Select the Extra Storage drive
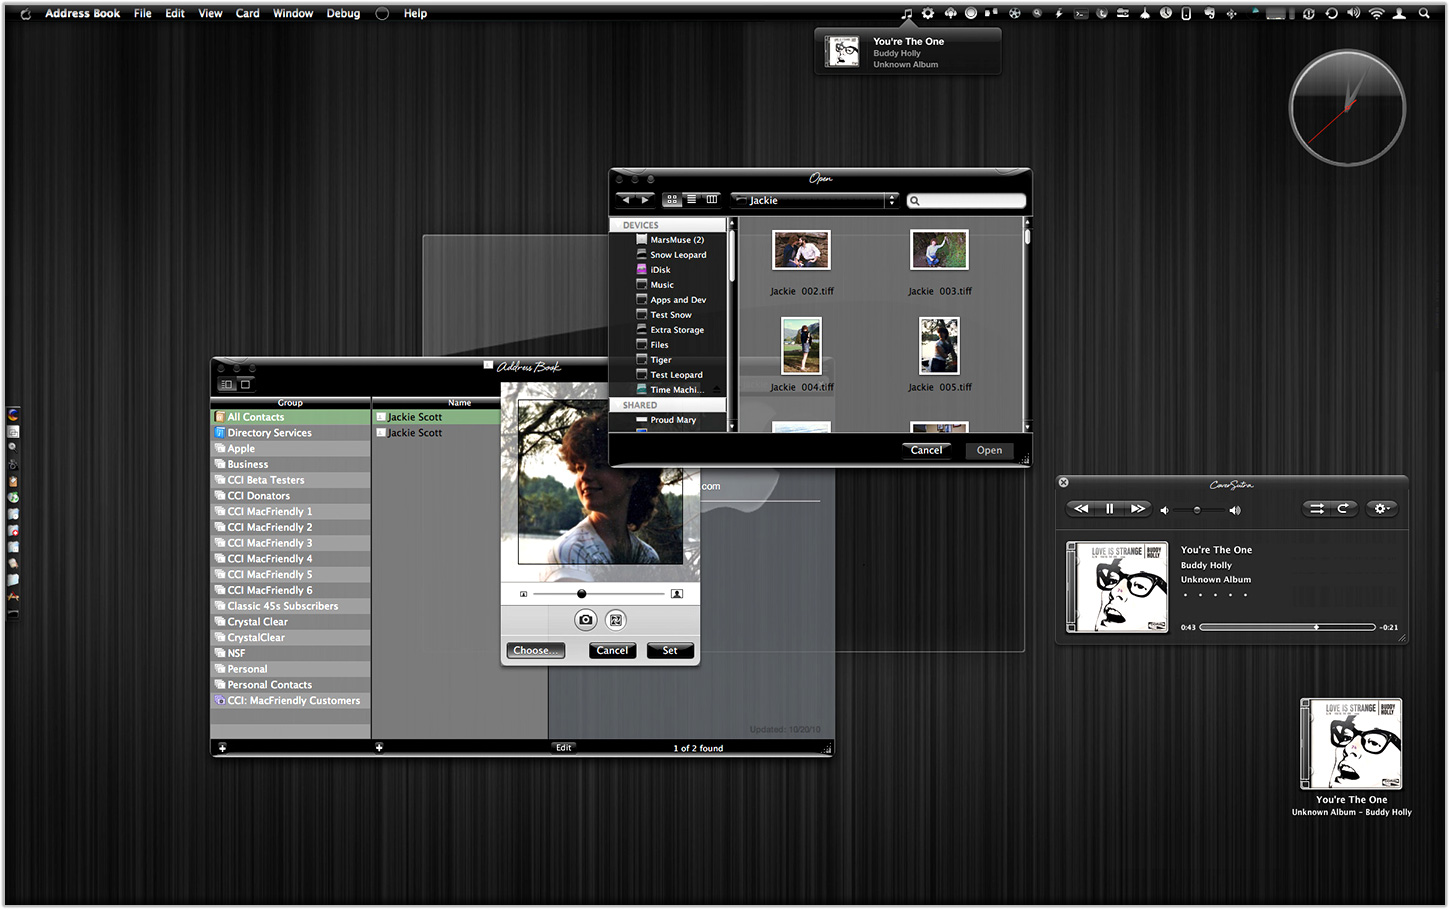Viewport: 1450px width, 910px height. tap(668, 330)
